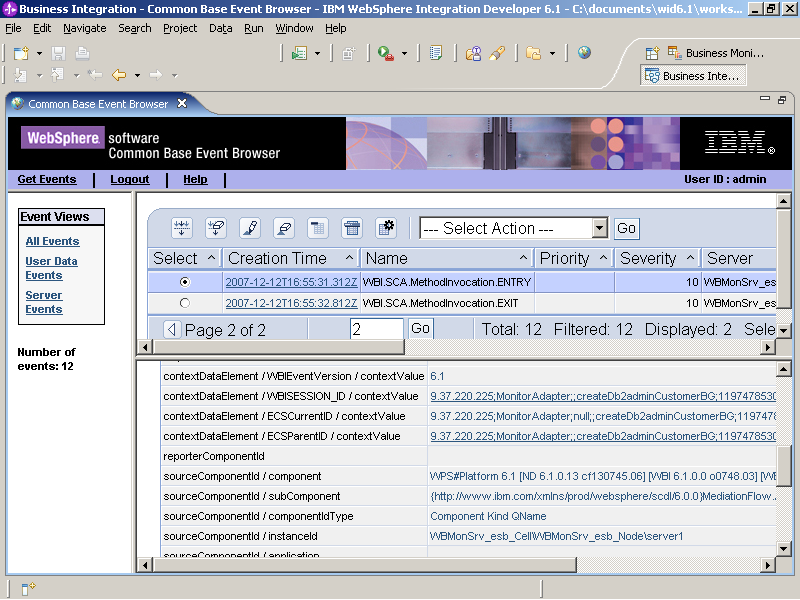The image size is (800, 600).
Task: Click the page number input field
Action: coord(377,329)
